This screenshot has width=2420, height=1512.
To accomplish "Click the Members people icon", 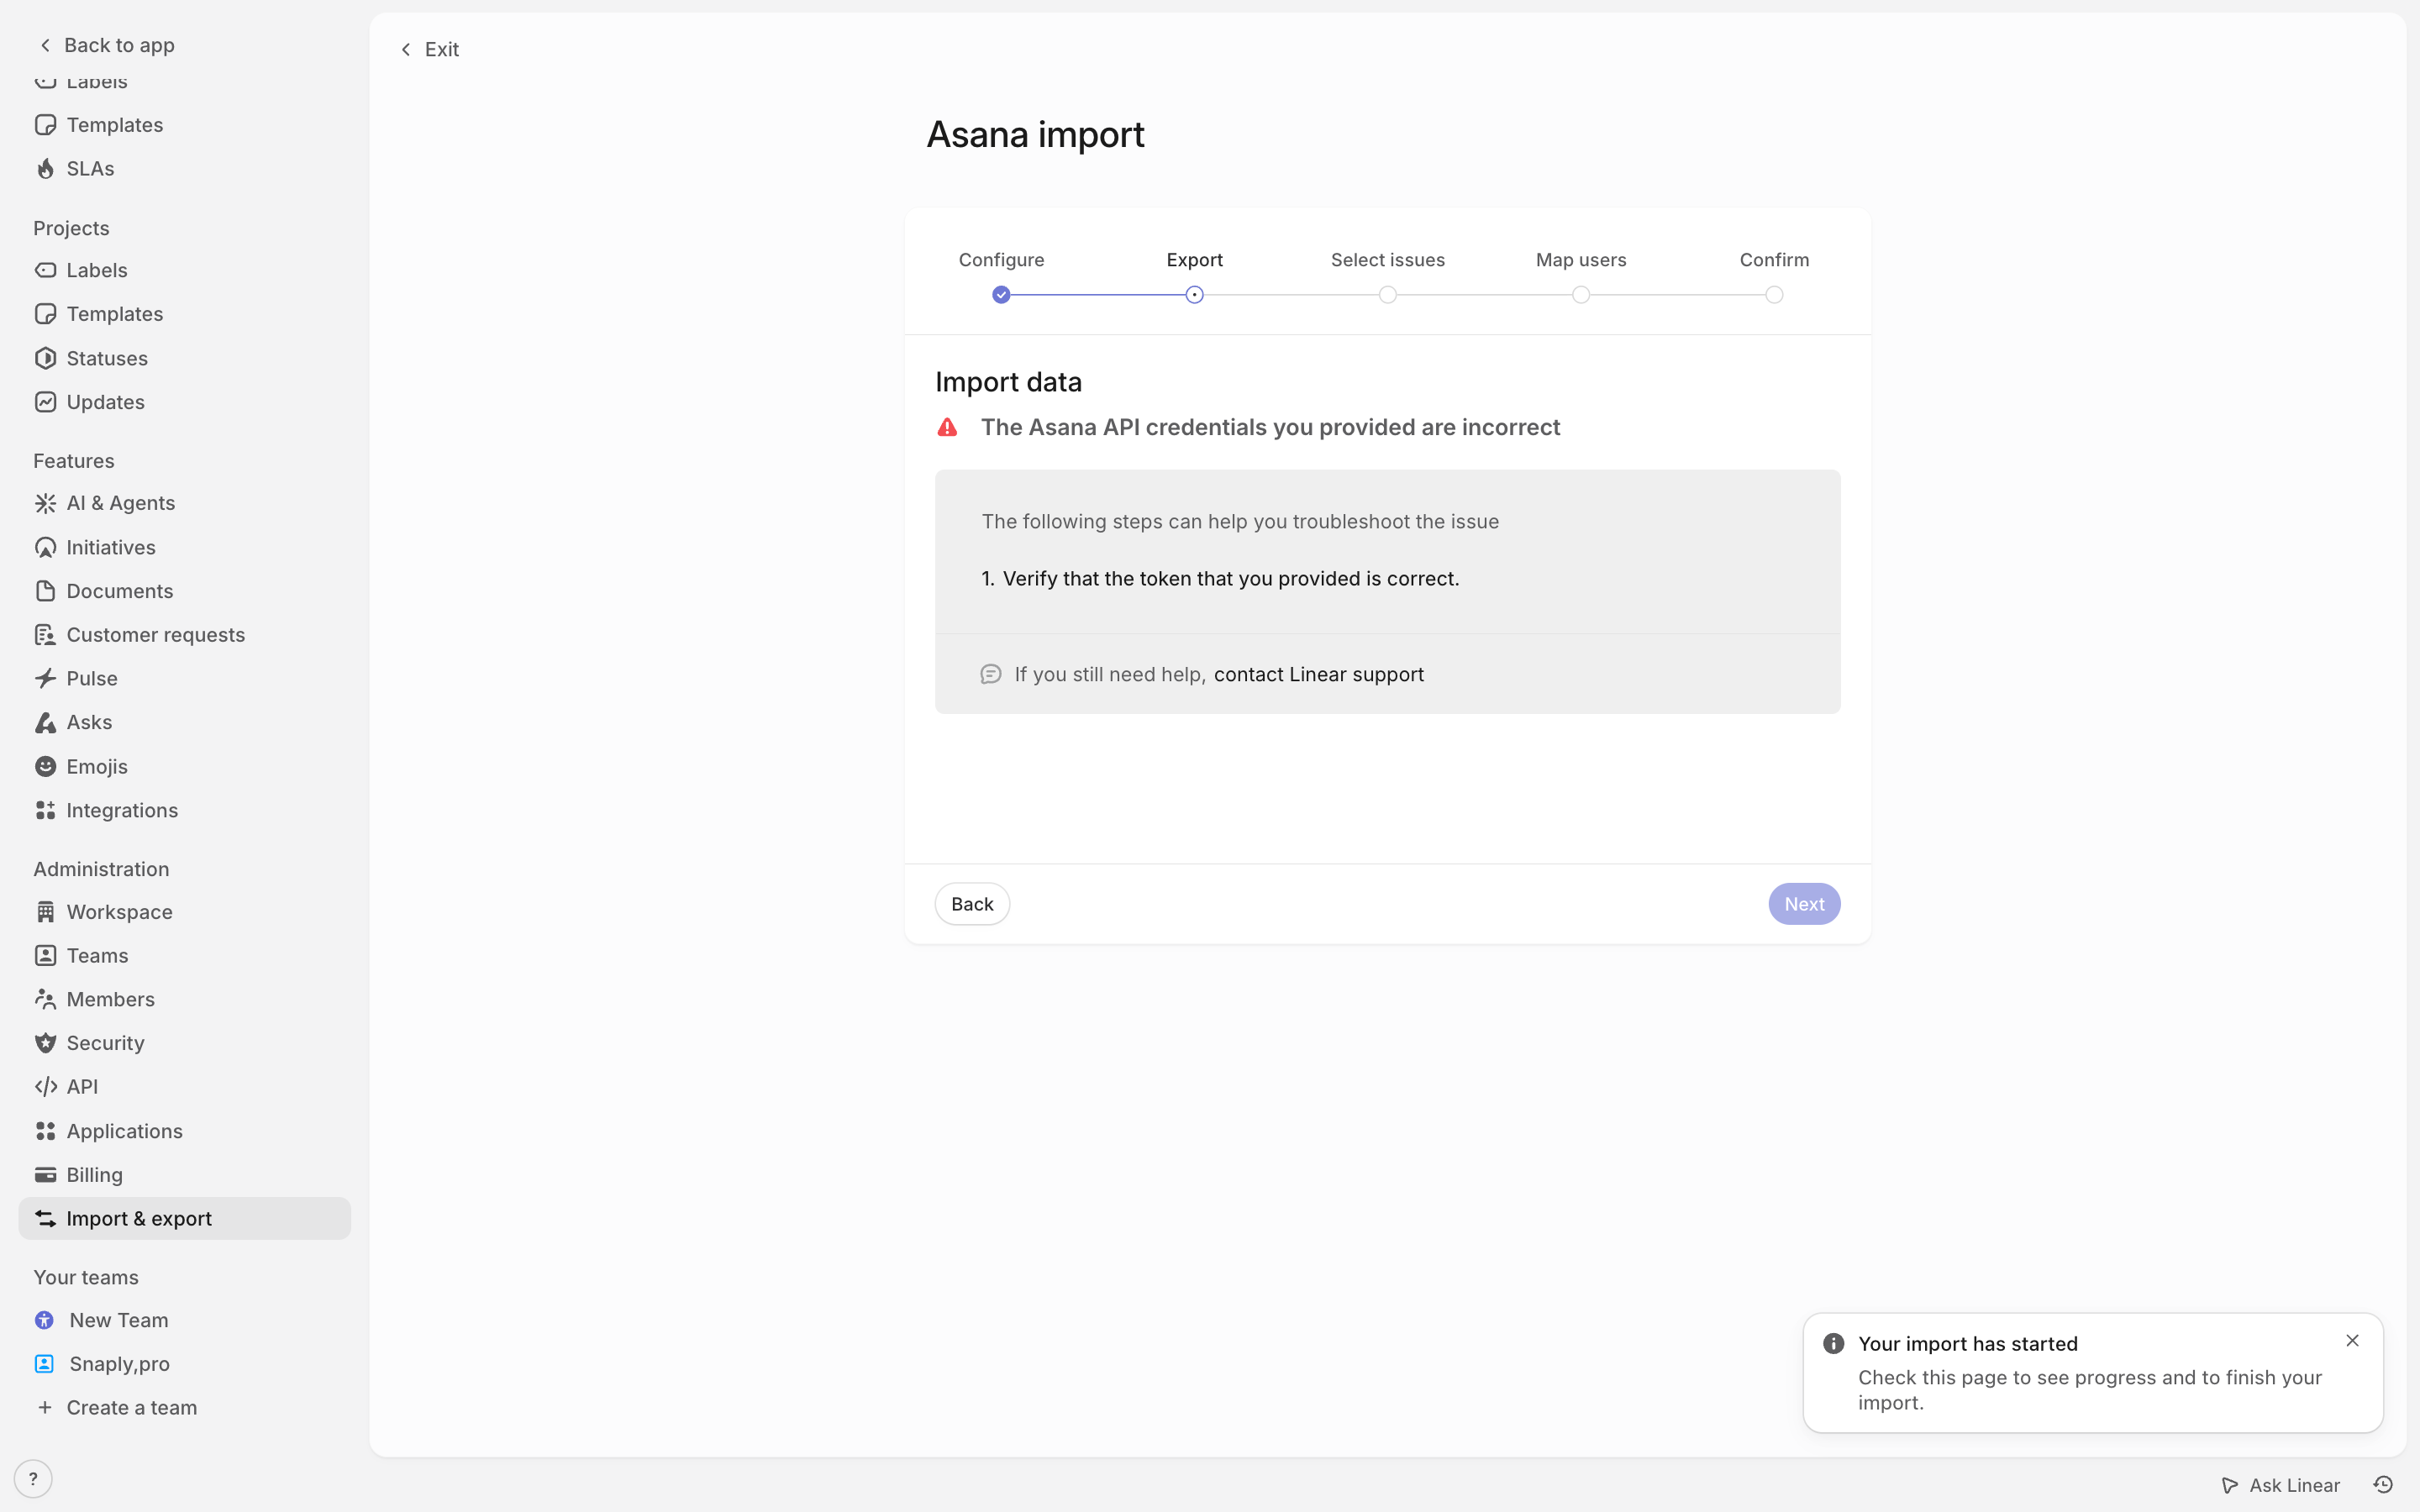I will pos(45,999).
